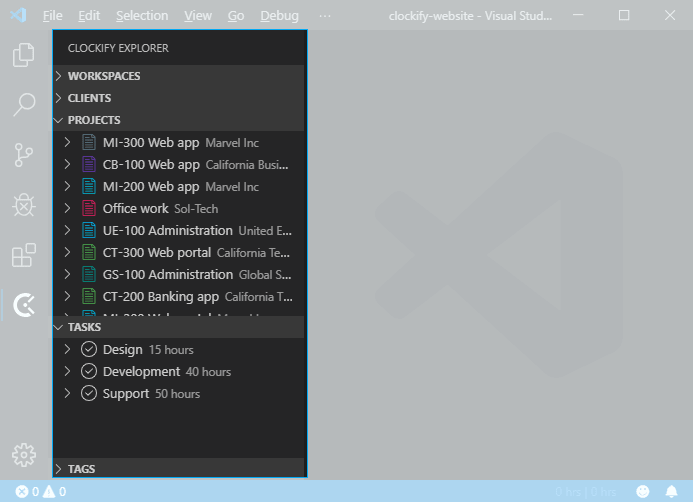Open the Debug menu
Screen dimensions: 693x502
pos(279,15)
